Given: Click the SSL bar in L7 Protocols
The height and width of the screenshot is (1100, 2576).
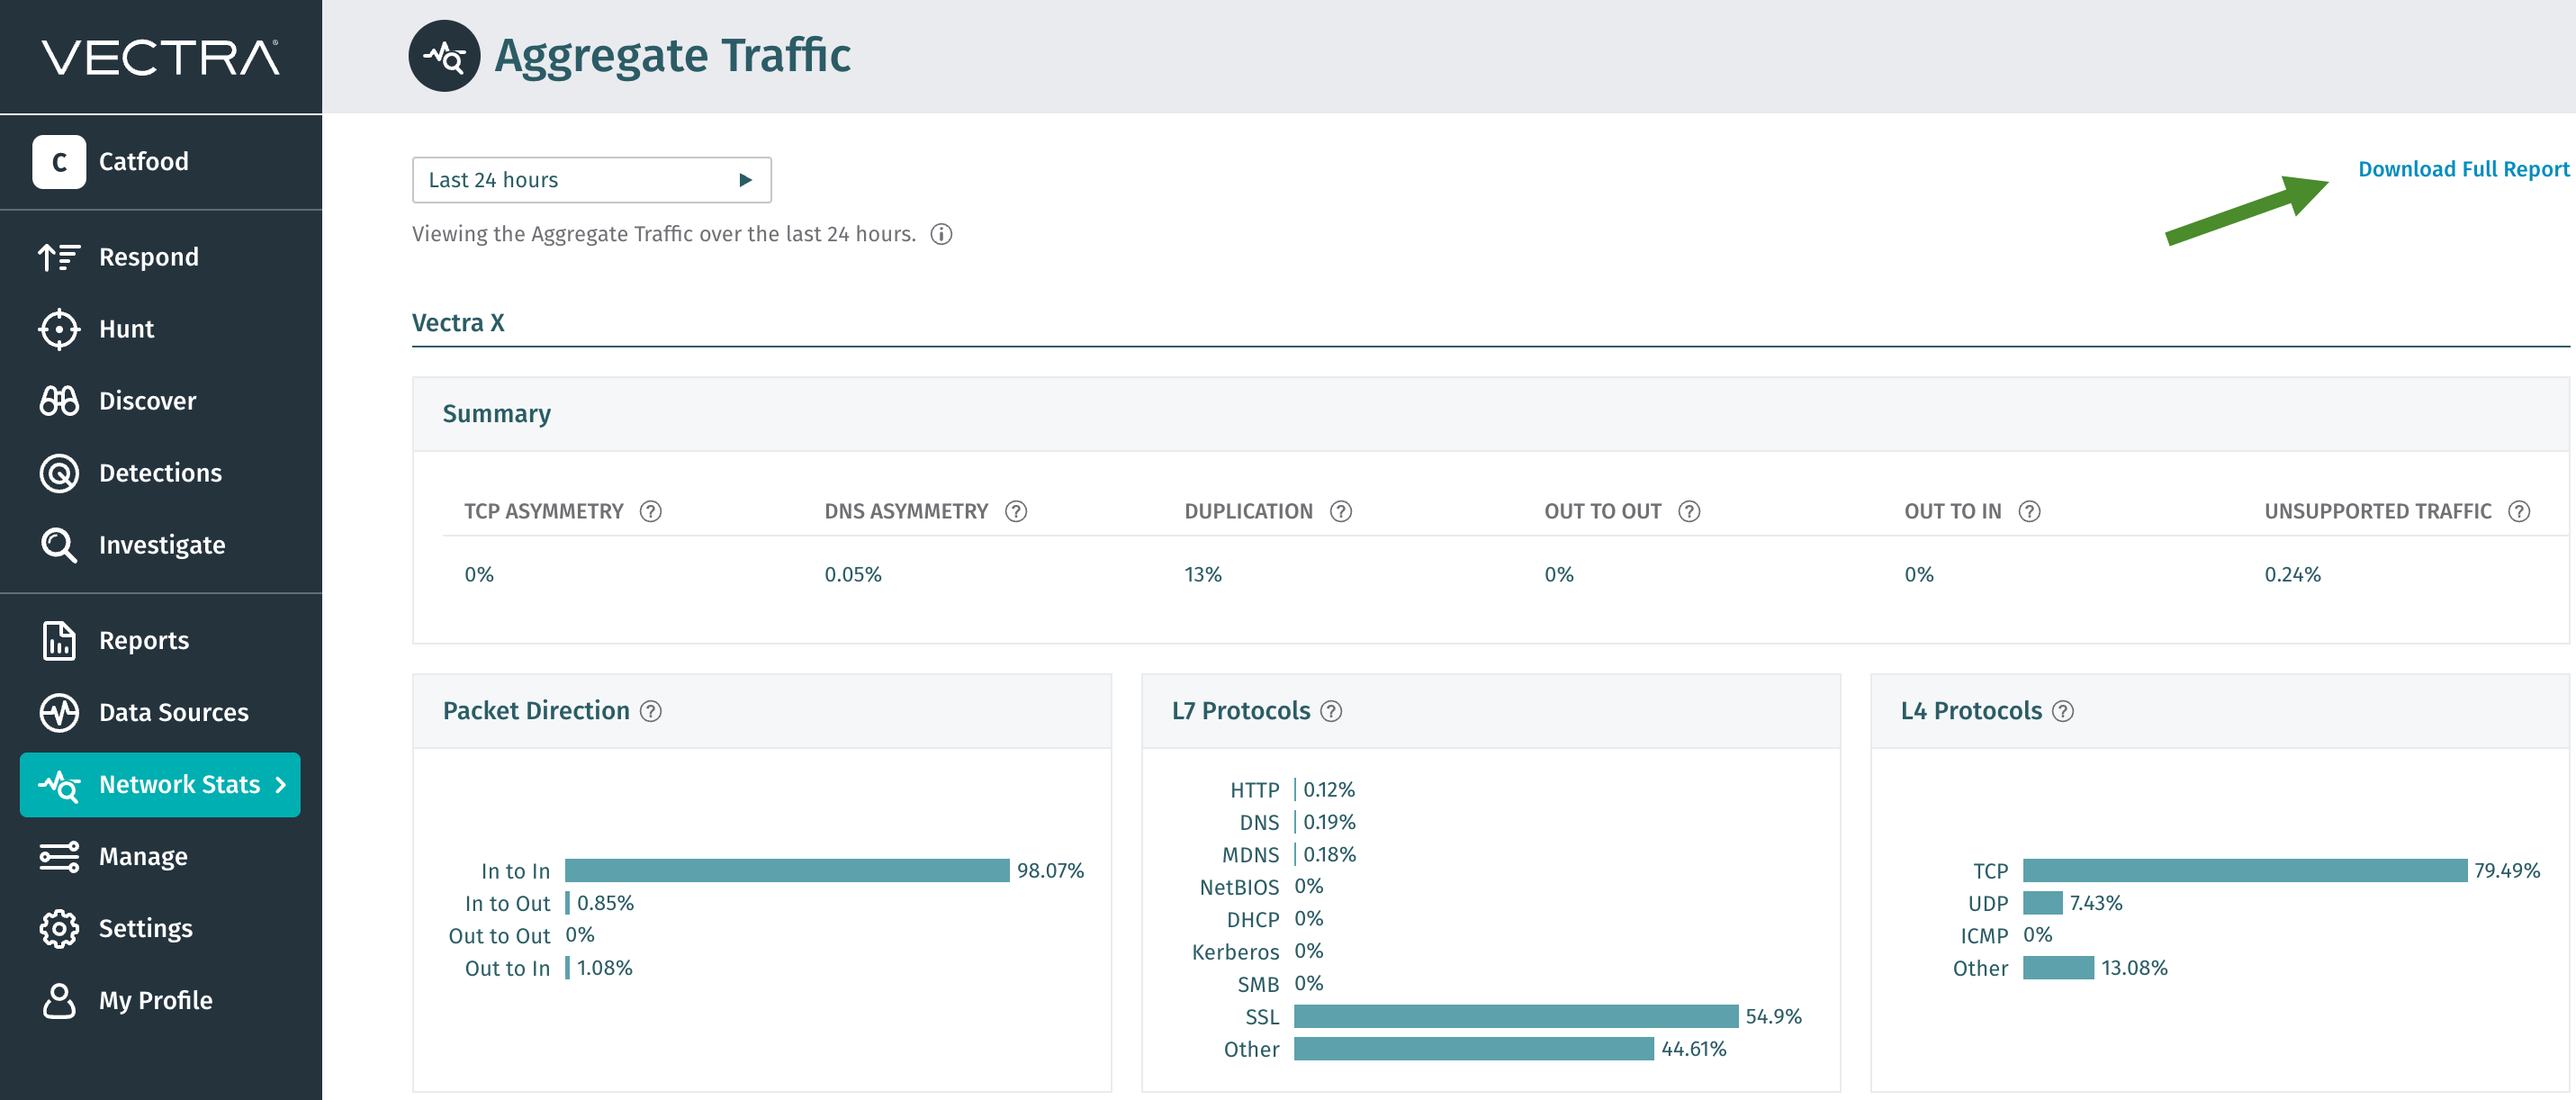Looking at the screenshot, I should point(1514,1016).
